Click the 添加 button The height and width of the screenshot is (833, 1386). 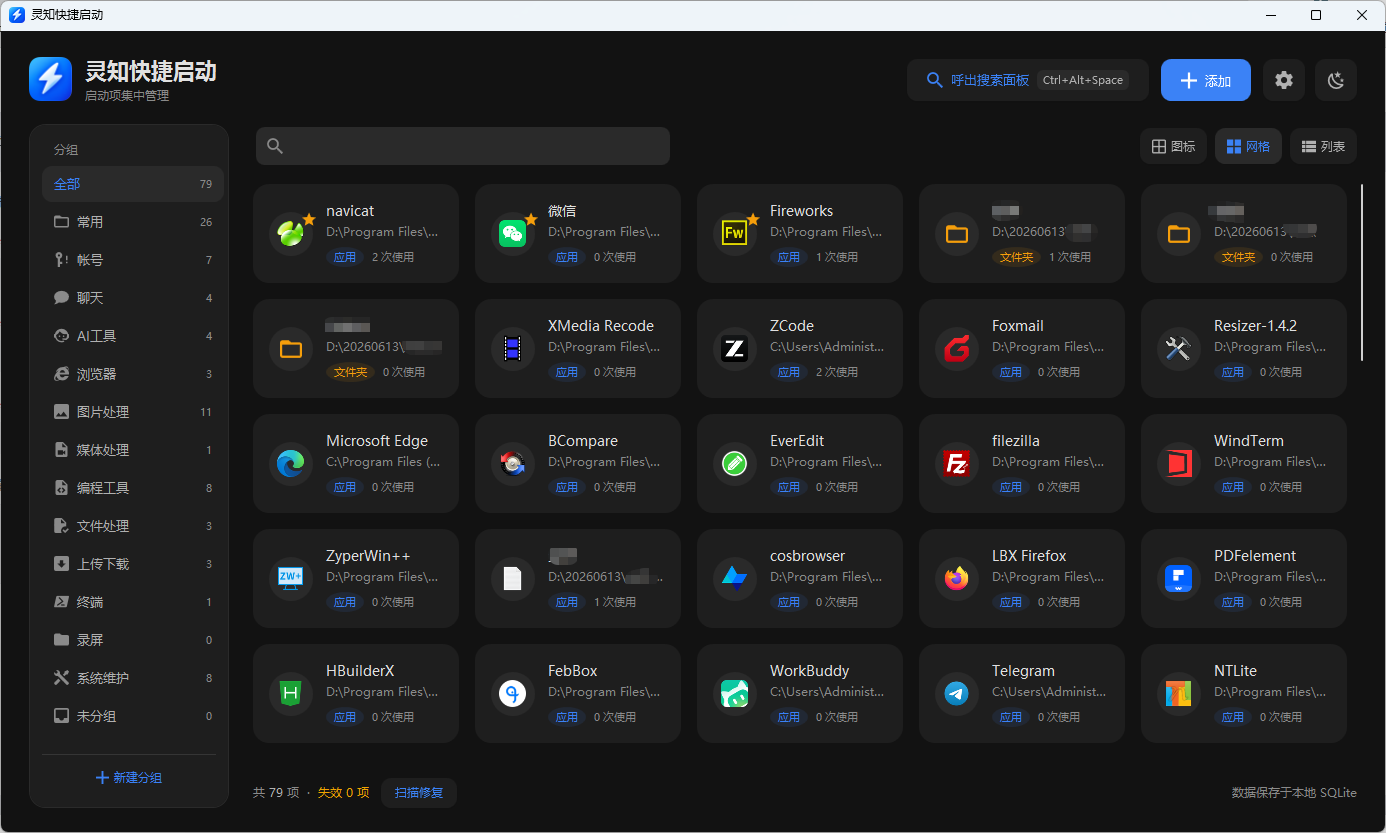(x=1205, y=80)
